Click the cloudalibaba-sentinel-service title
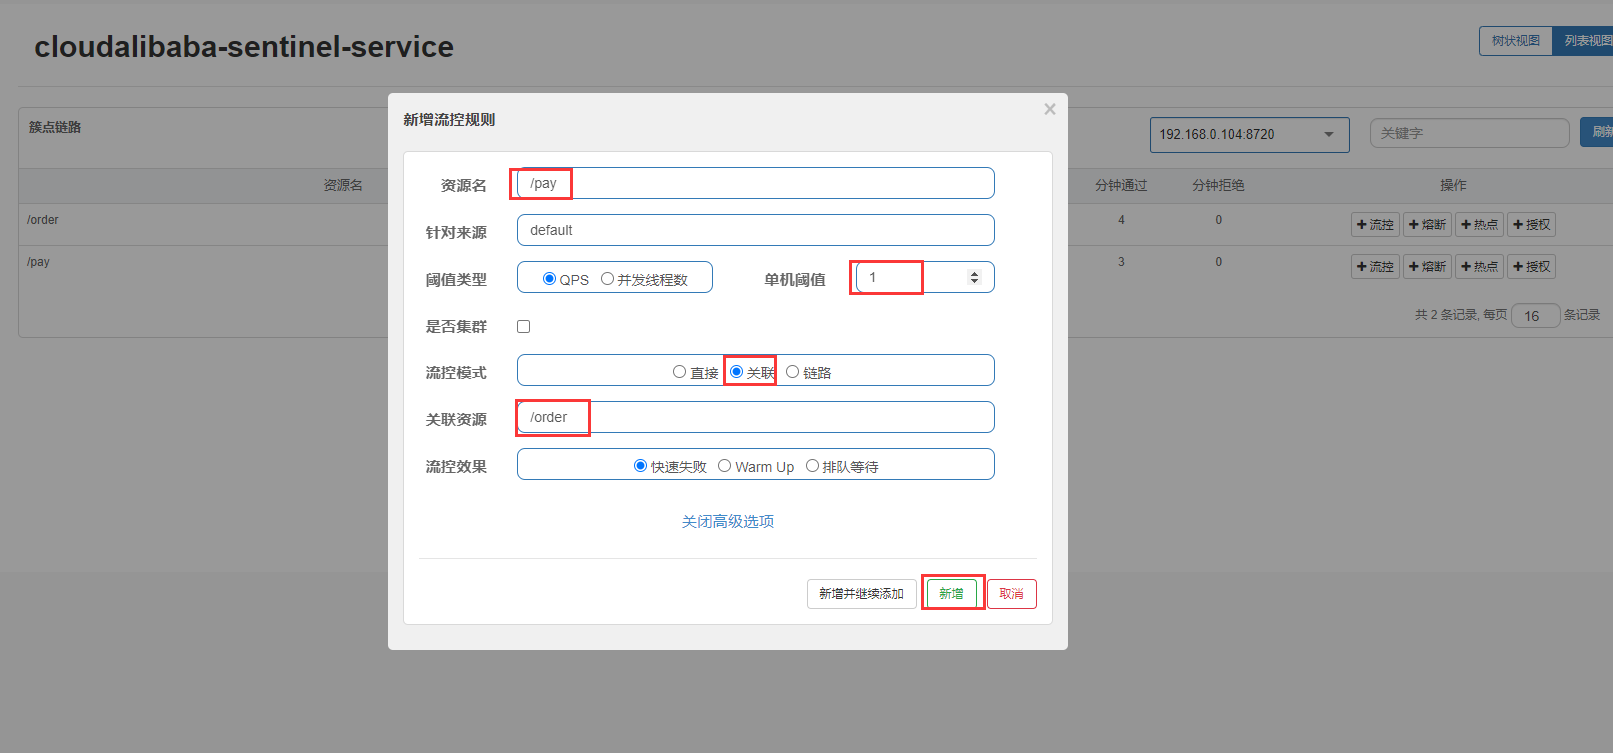This screenshot has height=753, width=1613. (244, 47)
